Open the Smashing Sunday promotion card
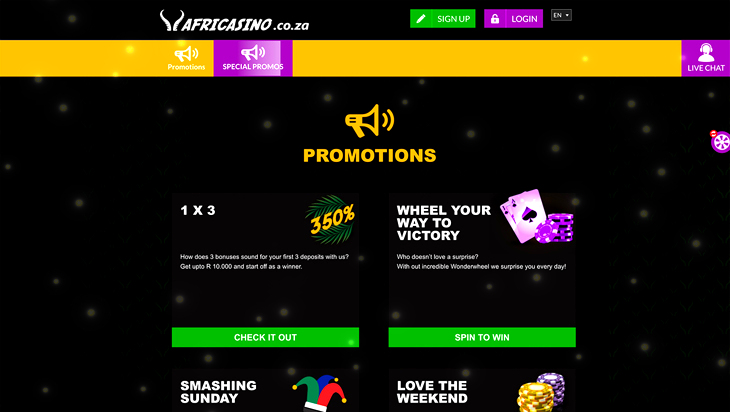The height and width of the screenshot is (412, 730). (x=265, y=391)
